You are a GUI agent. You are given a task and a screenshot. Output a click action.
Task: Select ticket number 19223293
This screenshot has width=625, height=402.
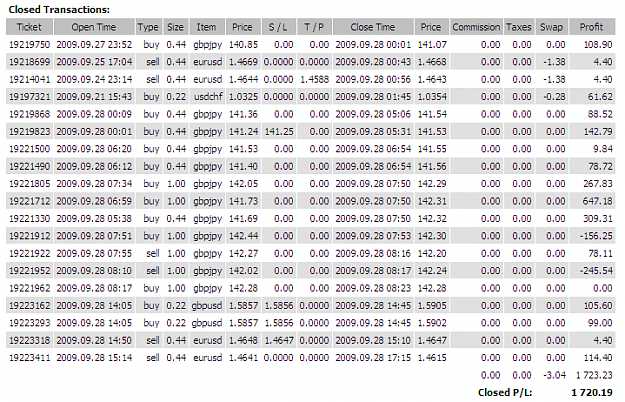29,323
